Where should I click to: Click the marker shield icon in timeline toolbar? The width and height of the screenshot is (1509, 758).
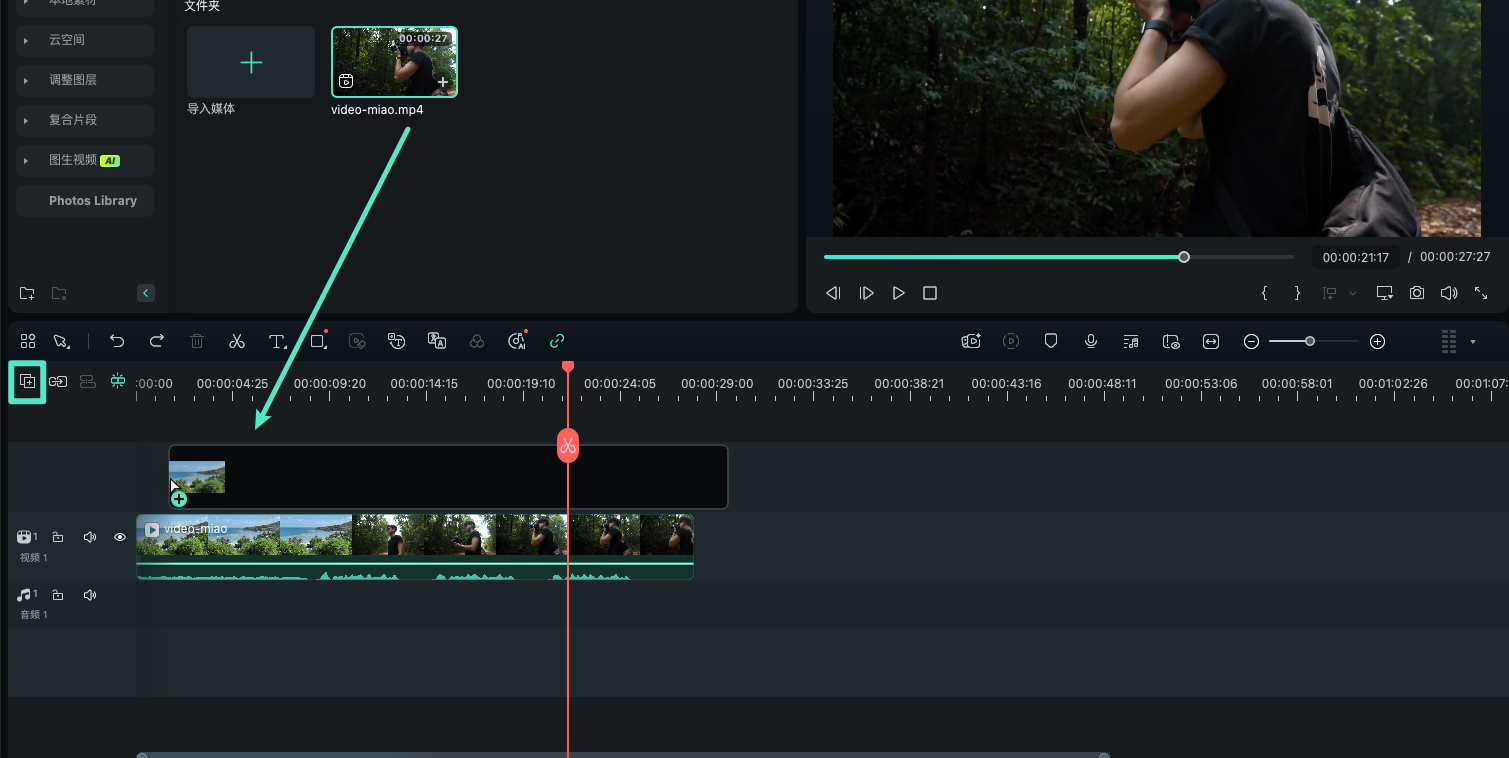pos(1051,341)
